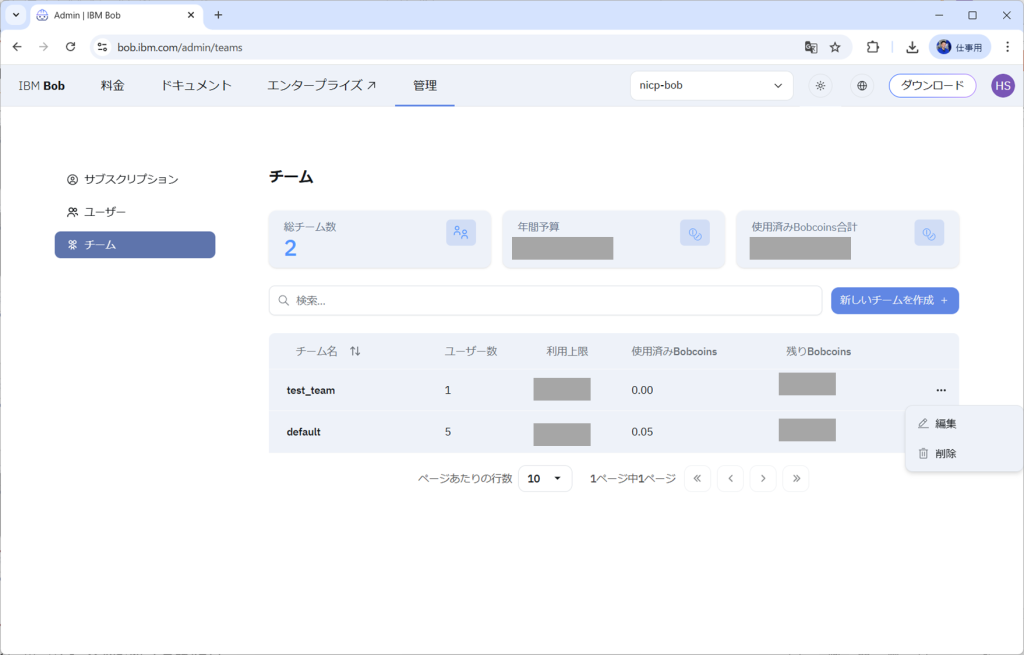
Task: Open the HS user avatar menu
Action: 1003,86
